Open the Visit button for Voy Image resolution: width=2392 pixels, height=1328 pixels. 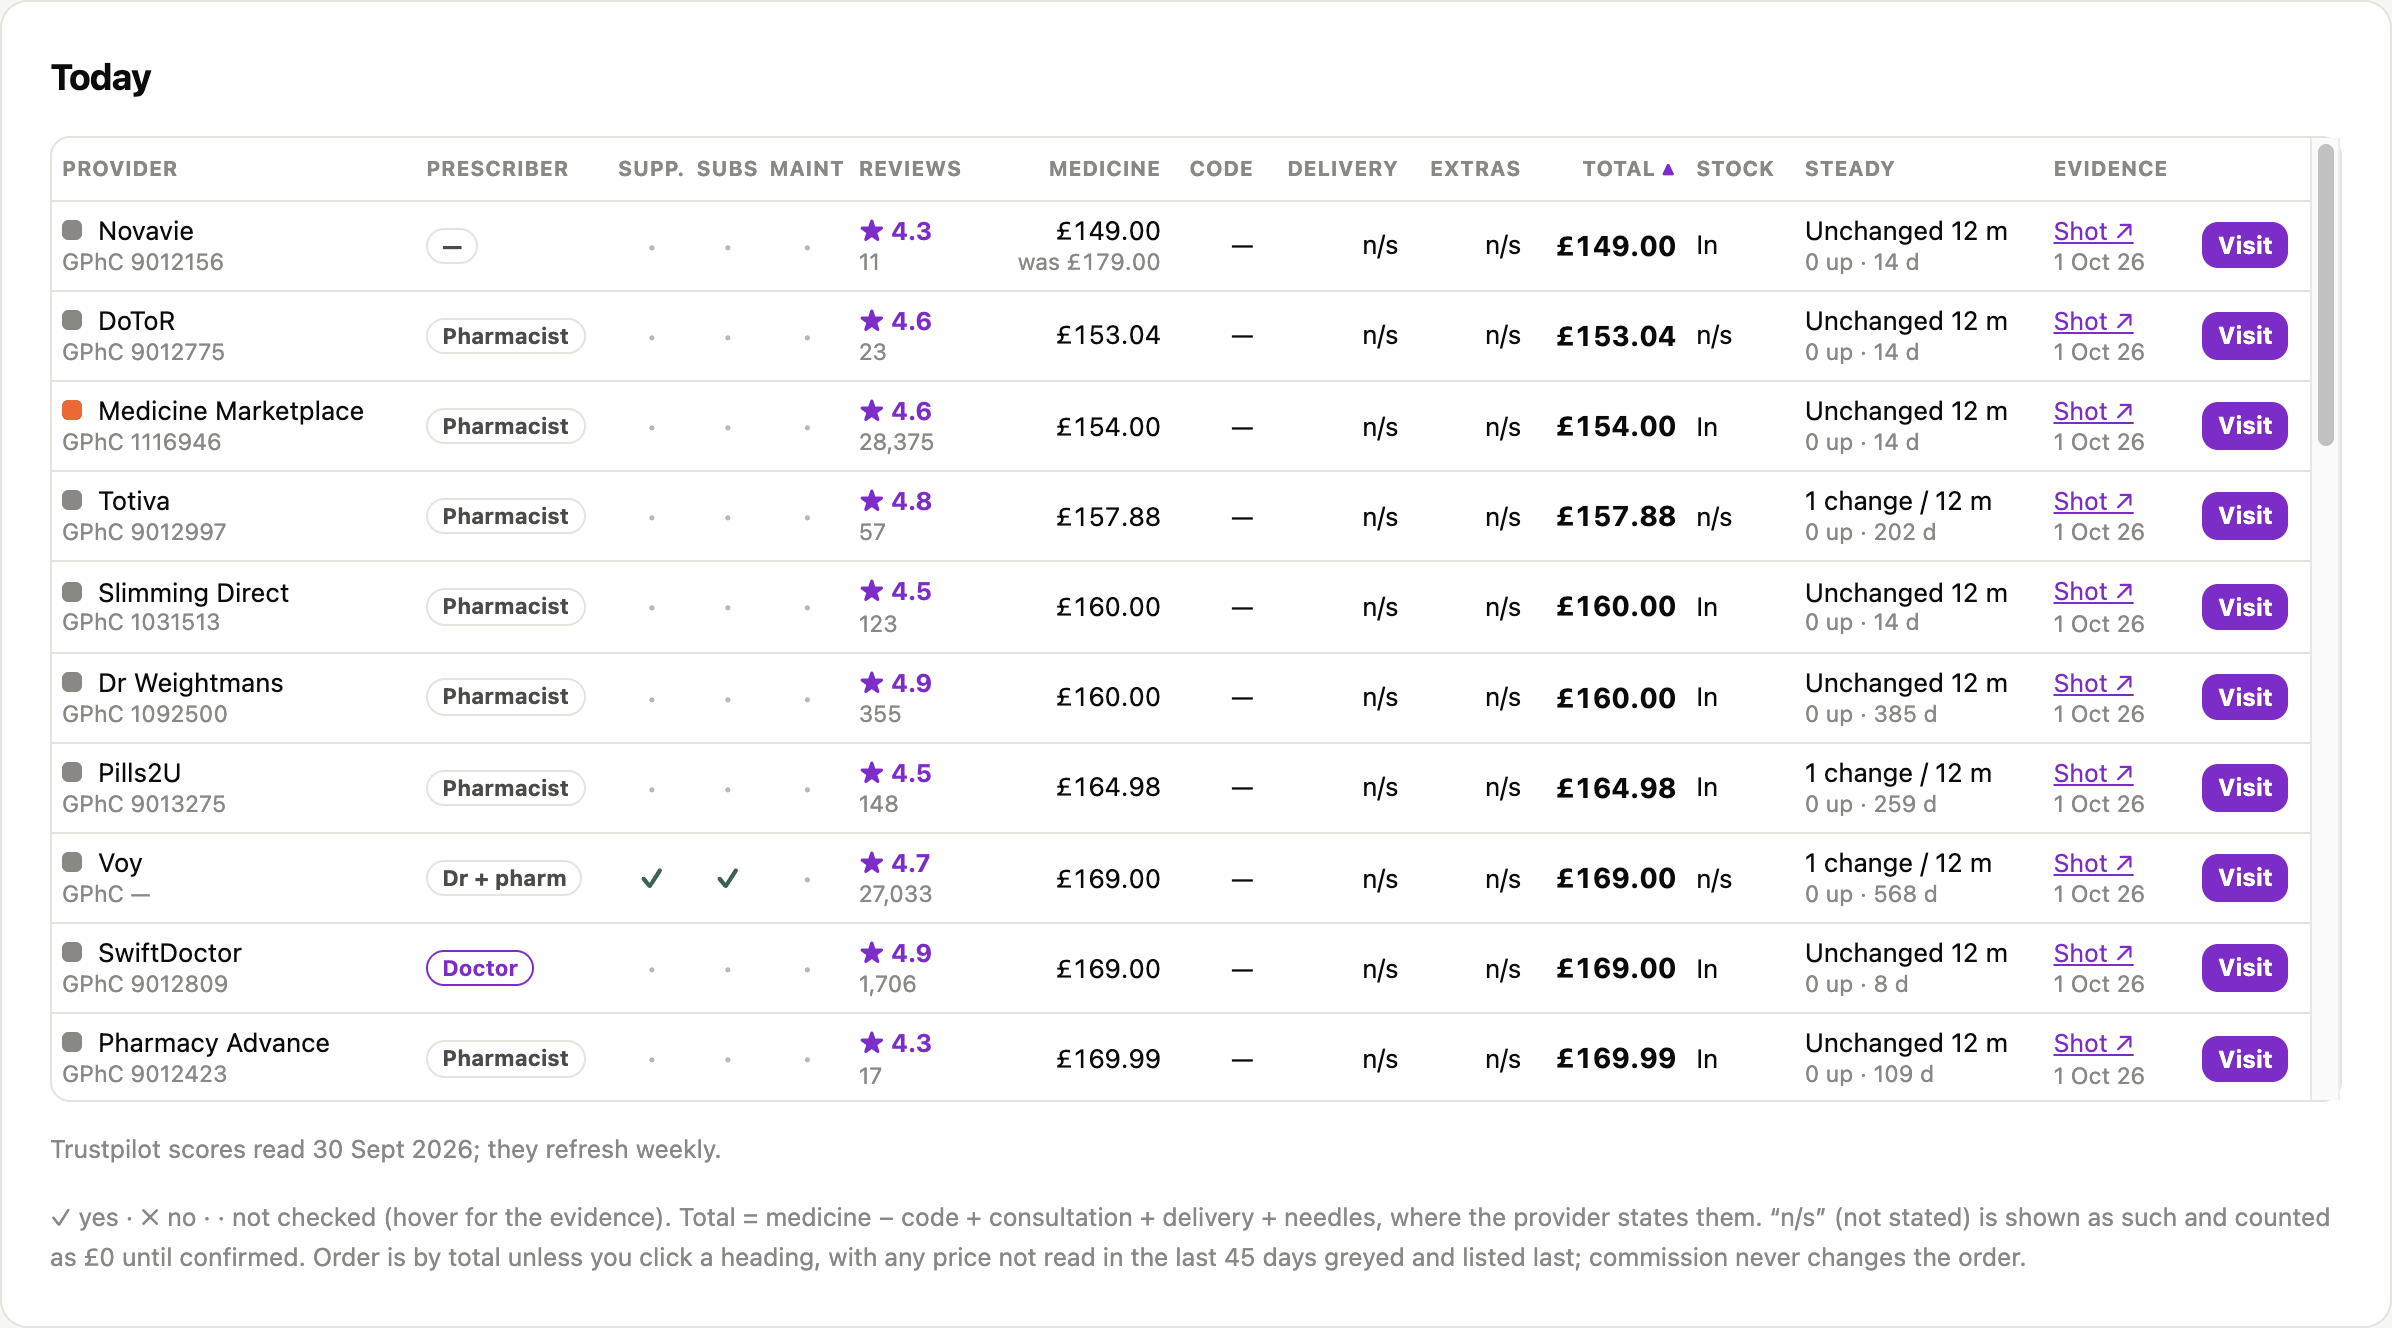coord(2244,878)
